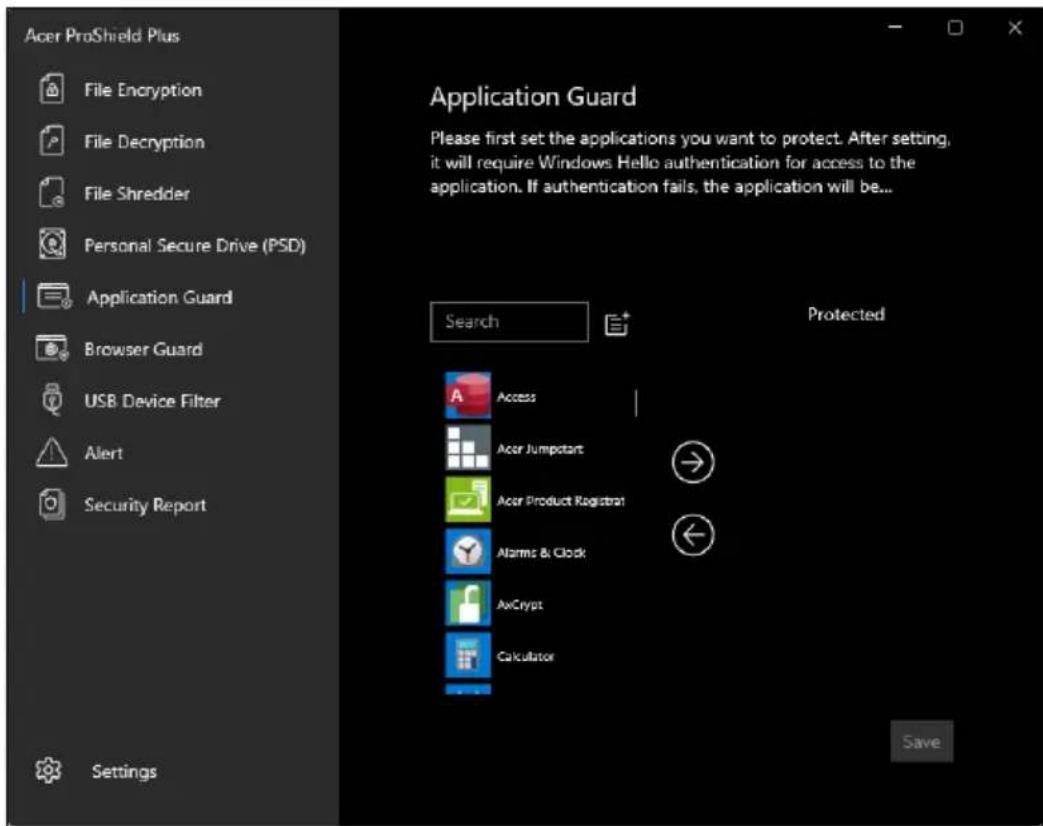Open the Alert page

click(104, 453)
